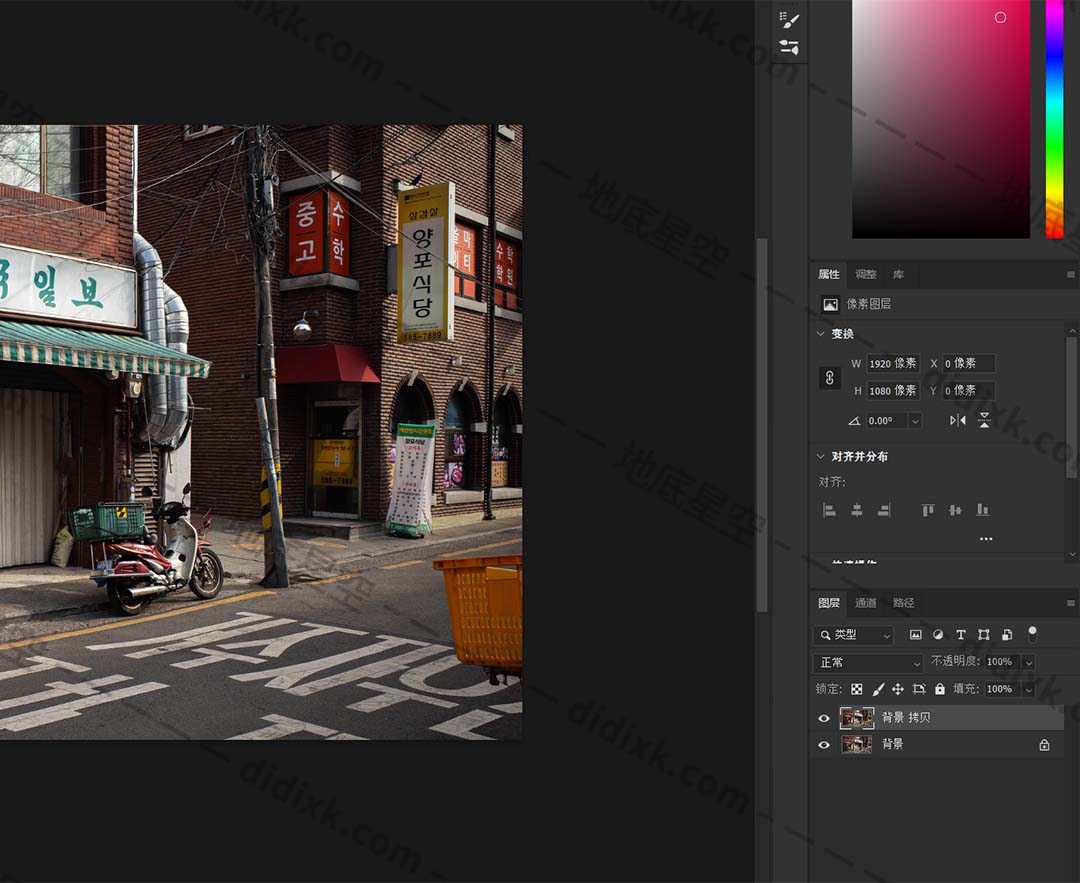1080x883 pixels.
Task: Align vertical centers icon
Action: tap(955, 510)
